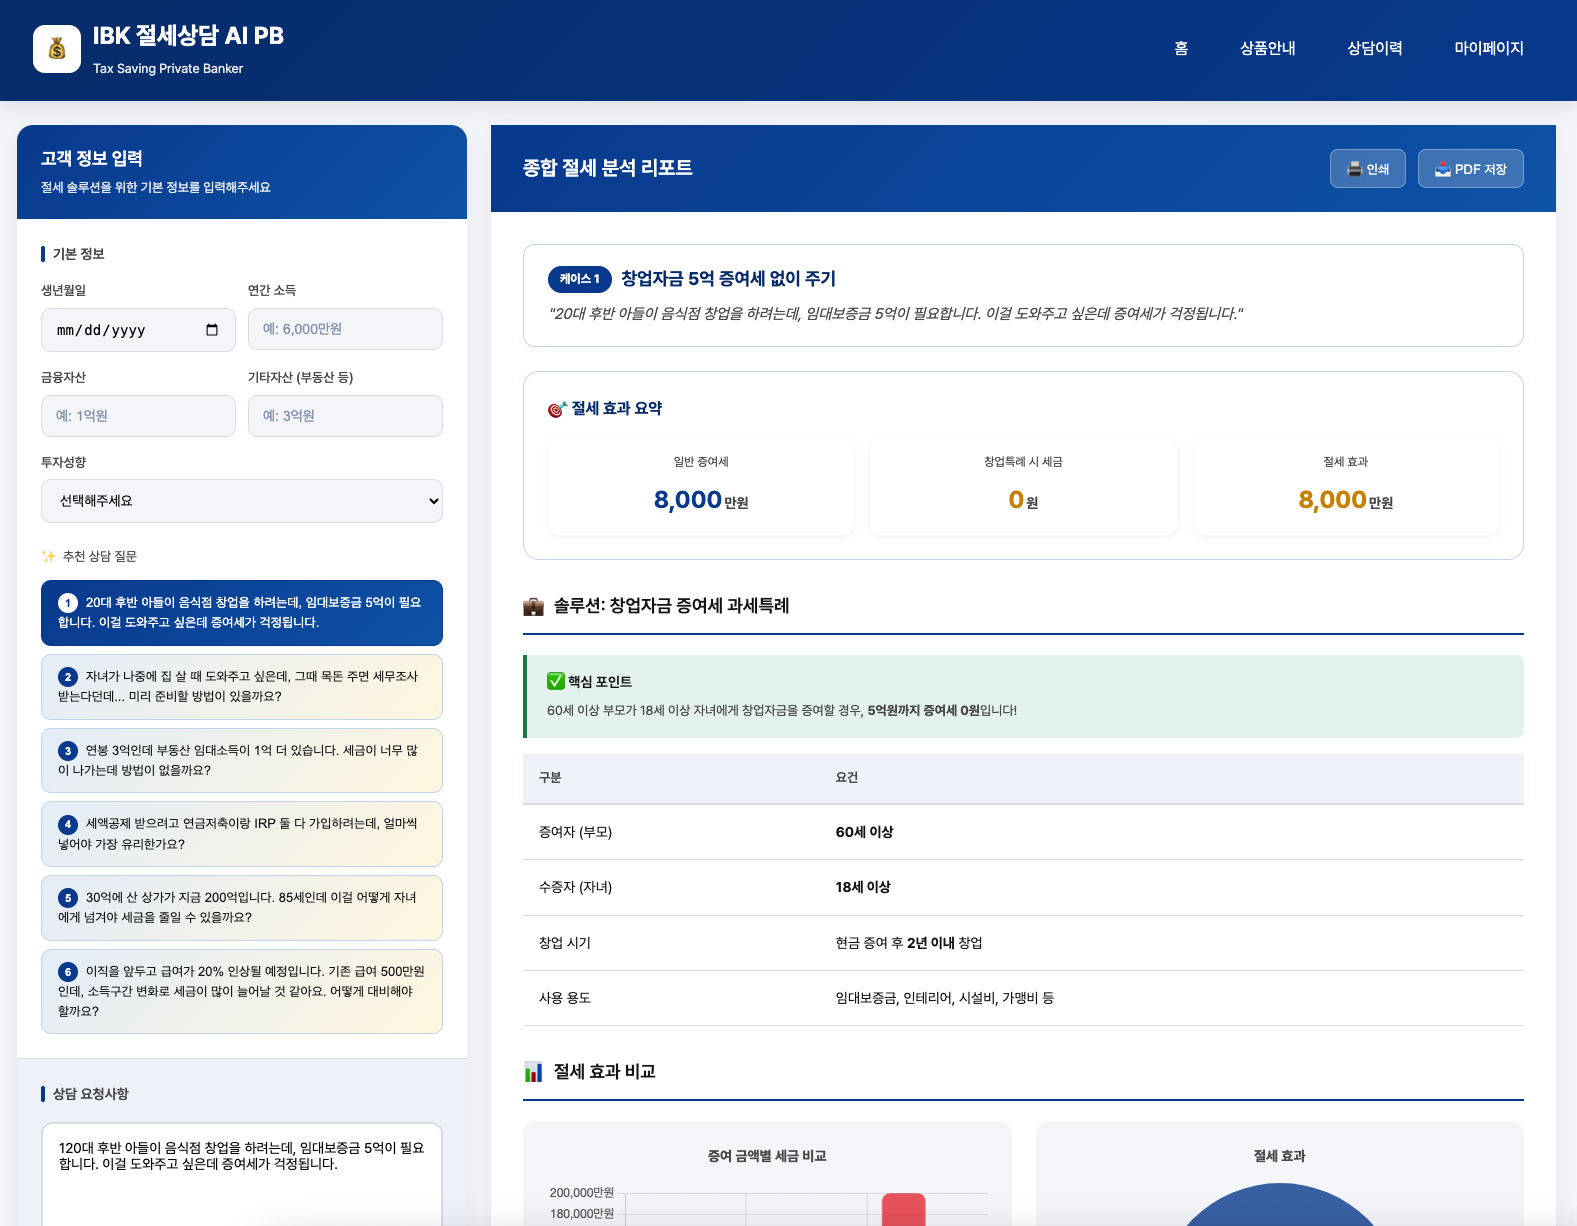This screenshot has height=1226, width=1577.
Task: Click the 창업자금 5억 증여세 없이 주기 title
Action: pyautogui.click(x=729, y=279)
